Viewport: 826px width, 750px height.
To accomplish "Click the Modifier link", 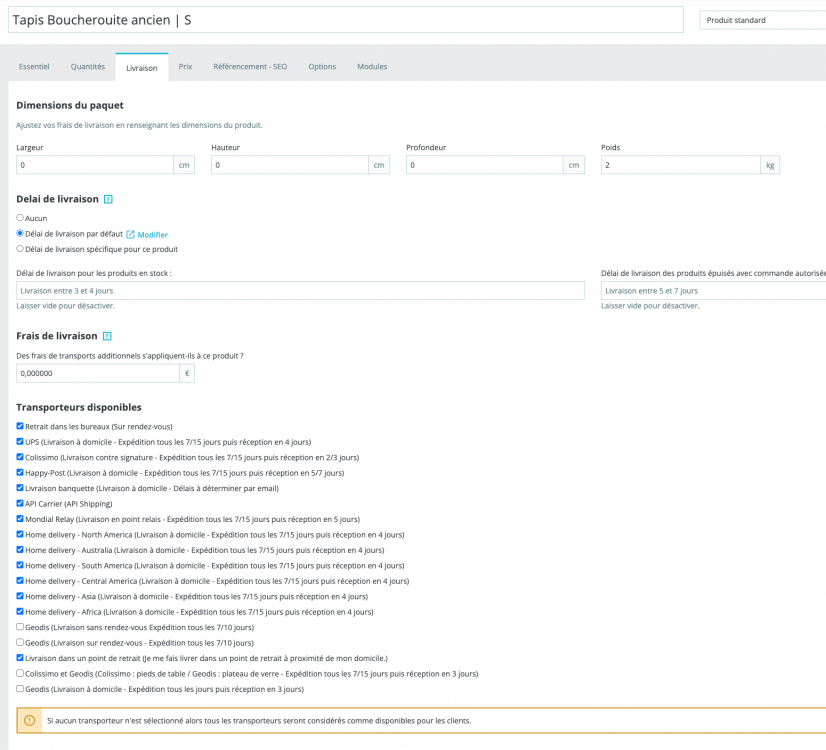I will 153,235.
